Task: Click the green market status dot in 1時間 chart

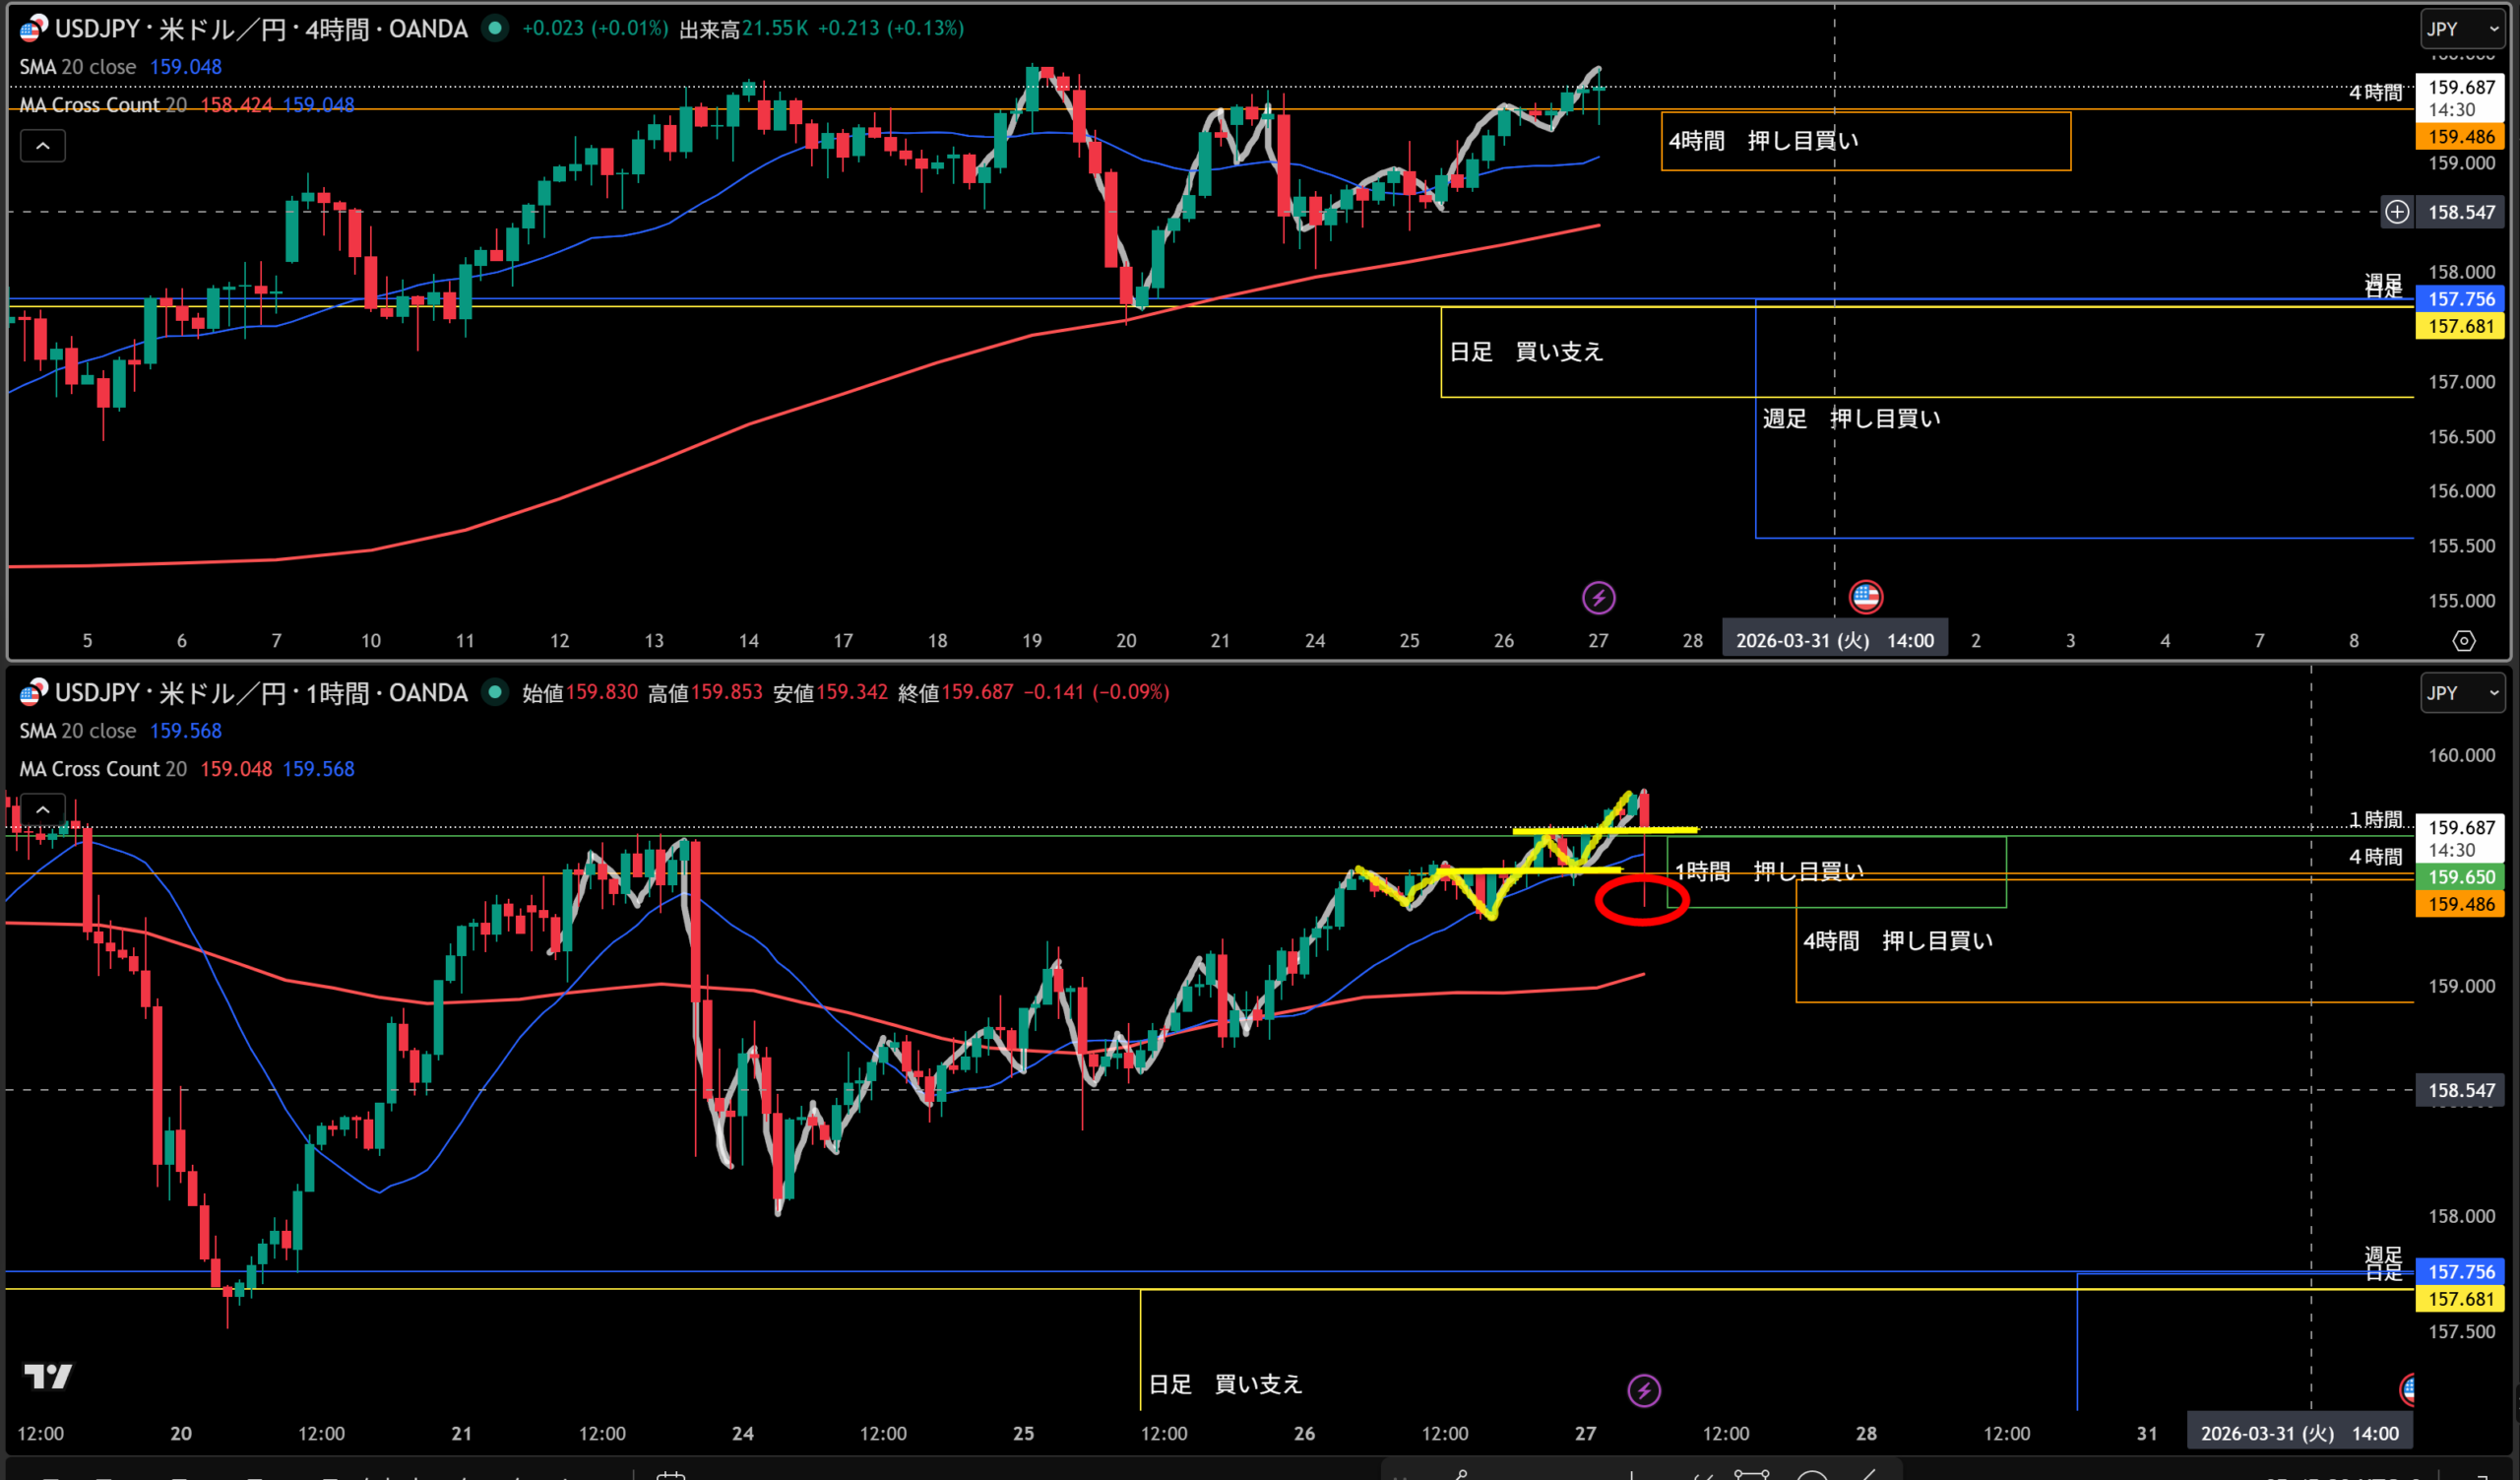Action: point(494,692)
